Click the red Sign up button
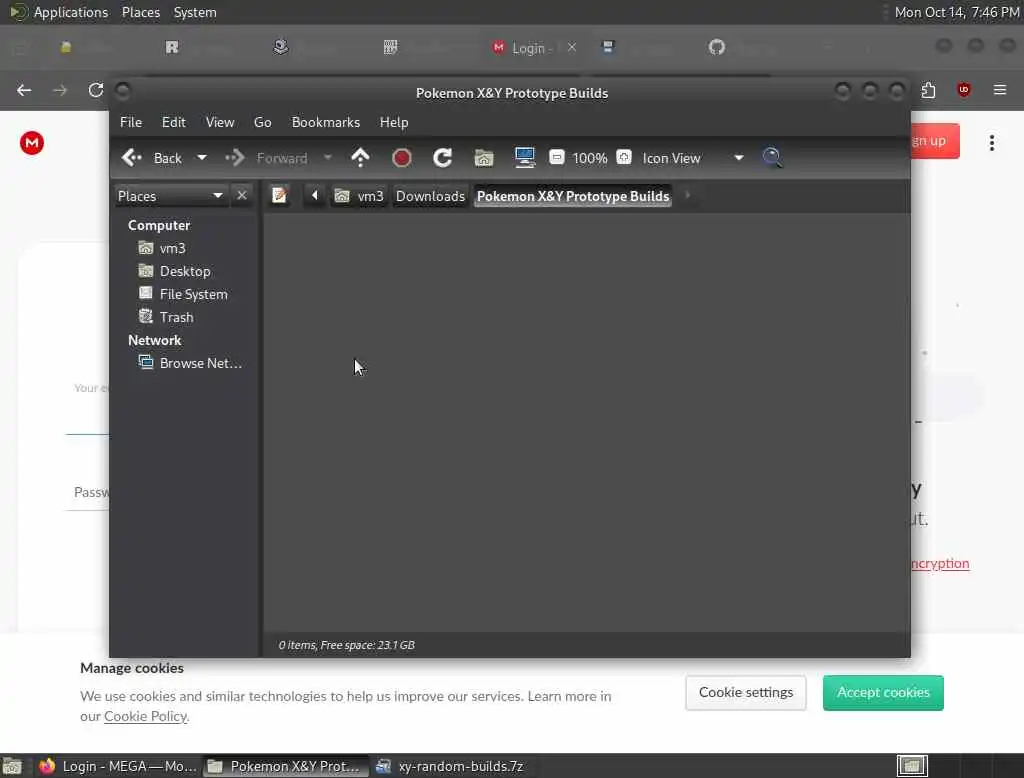The image size is (1024, 778). point(935,141)
